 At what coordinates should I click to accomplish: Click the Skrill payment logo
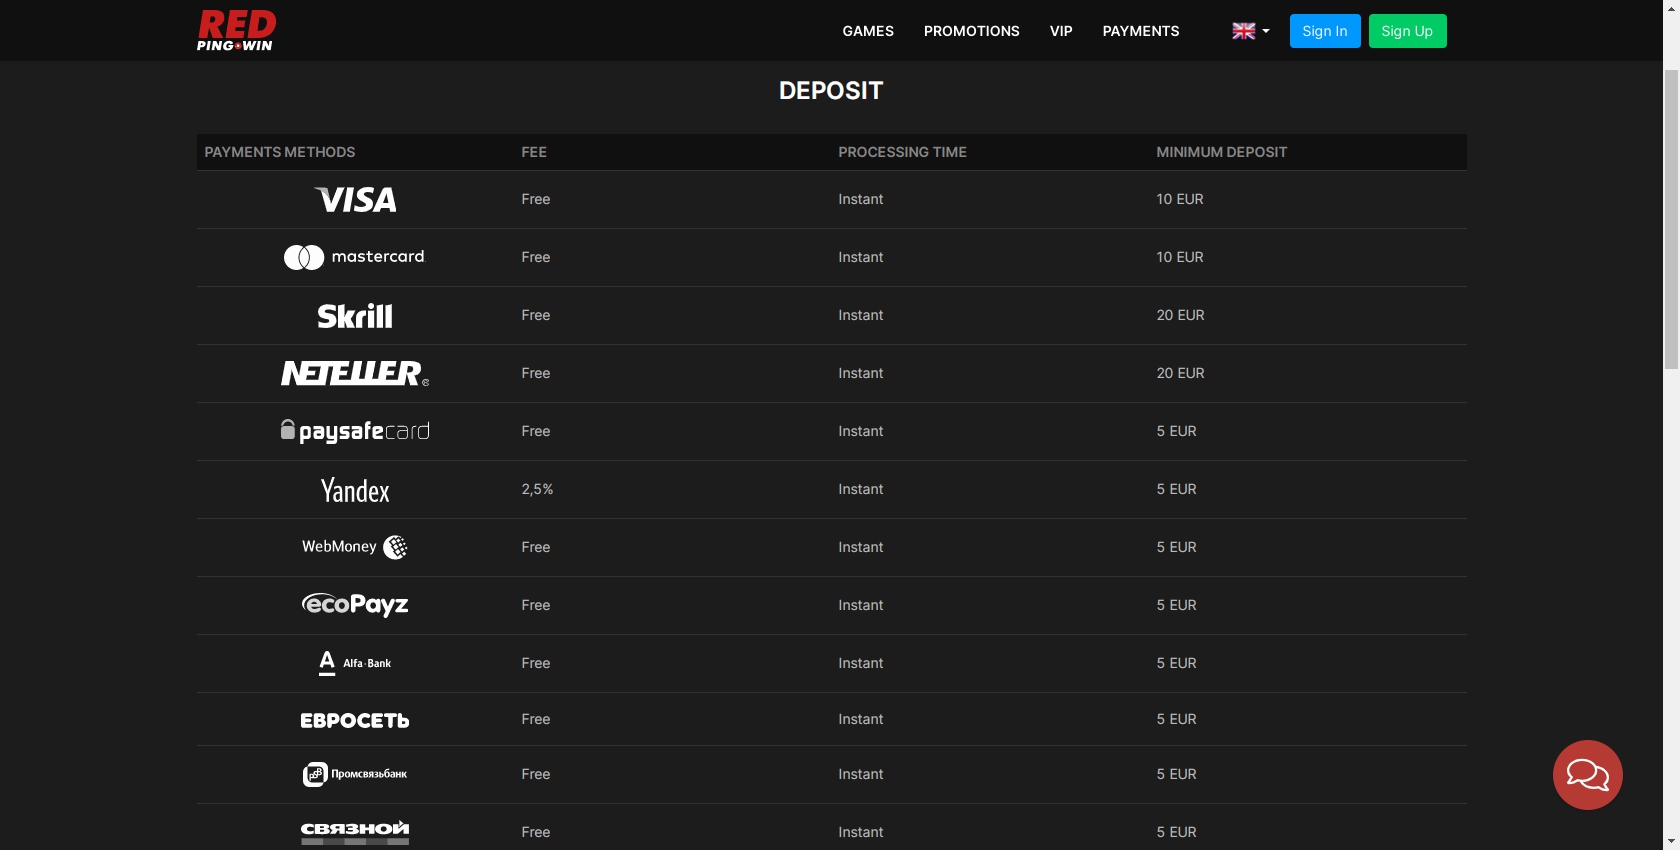point(355,316)
